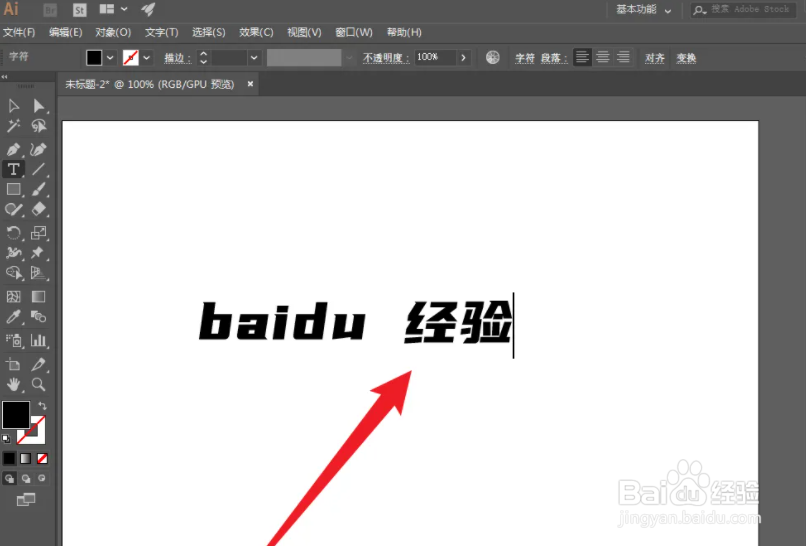Image resolution: width=806 pixels, height=546 pixels.
Task: Open the 文件(F) menu
Action: 19,32
